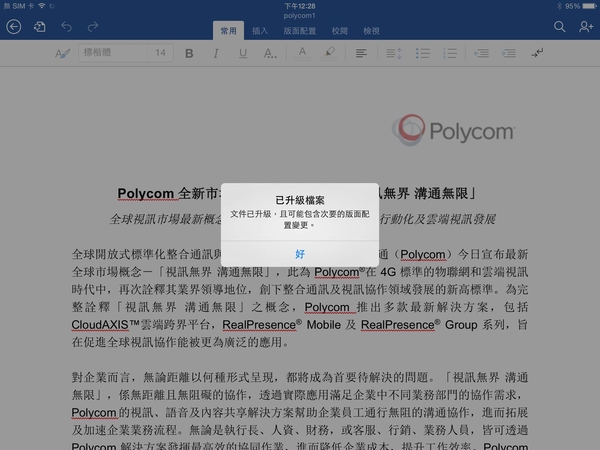The height and width of the screenshot is (450, 600).
Task: Open the file save options icon
Action: [39, 27]
